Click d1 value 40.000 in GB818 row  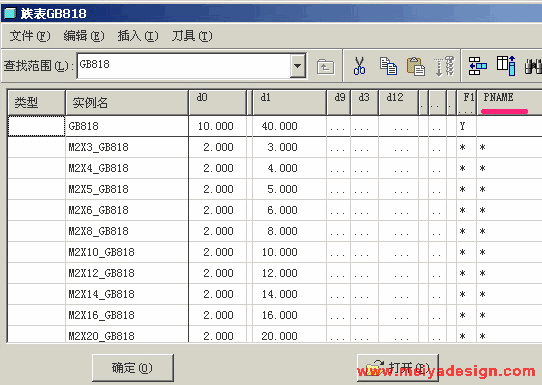279,126
